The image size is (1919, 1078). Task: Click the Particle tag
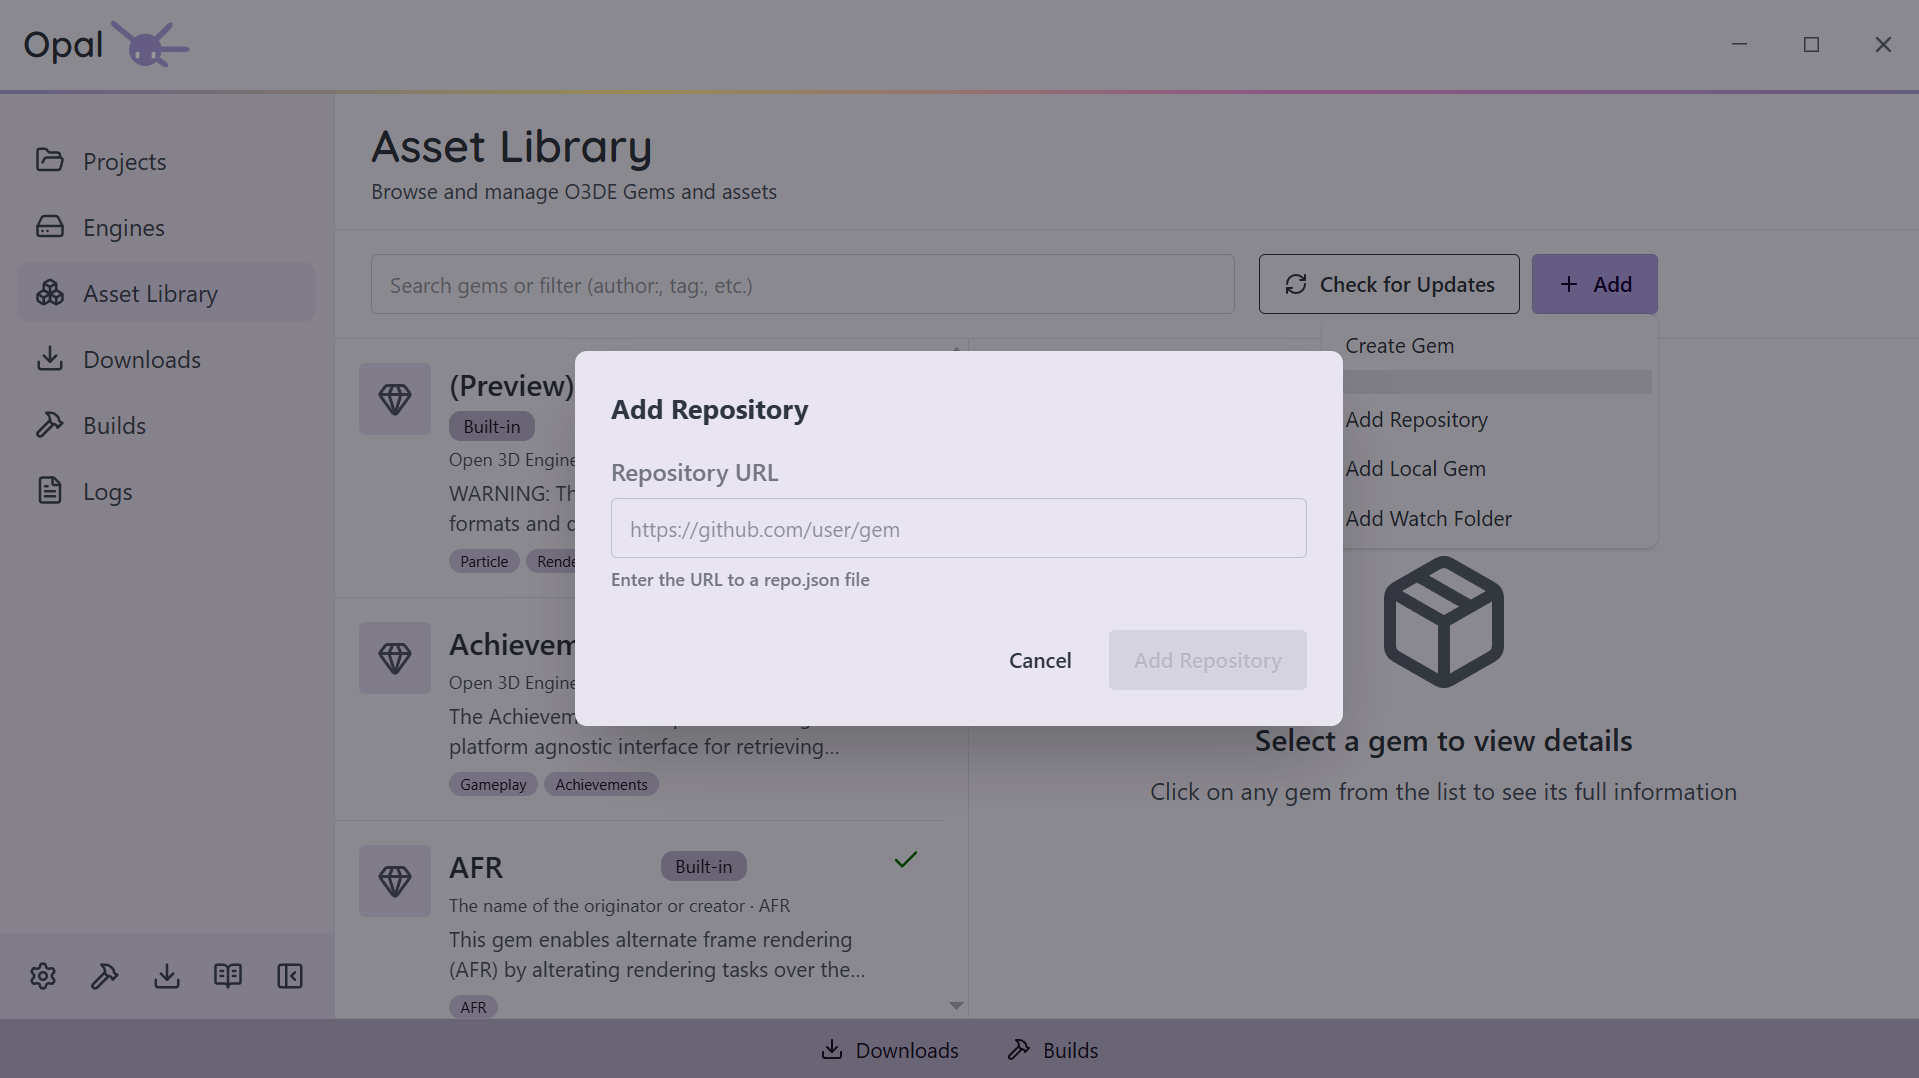point(484,562)
